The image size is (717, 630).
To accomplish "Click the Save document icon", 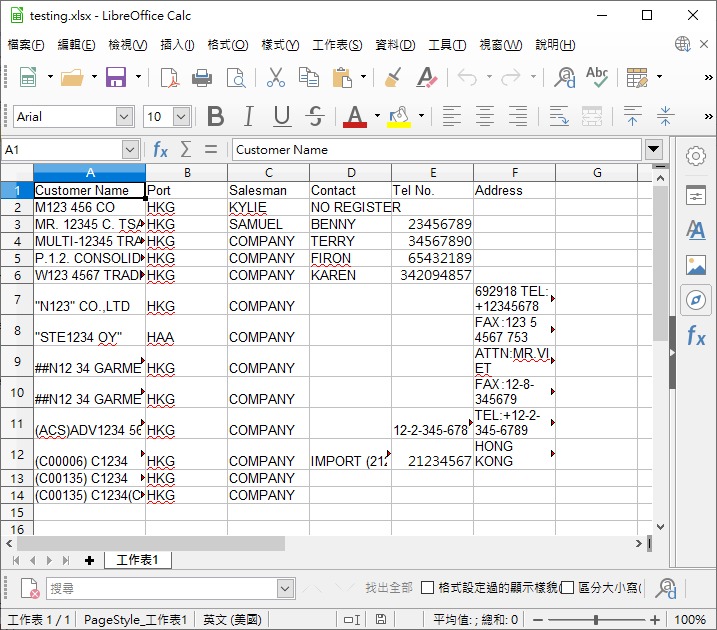I will (115, 78).
